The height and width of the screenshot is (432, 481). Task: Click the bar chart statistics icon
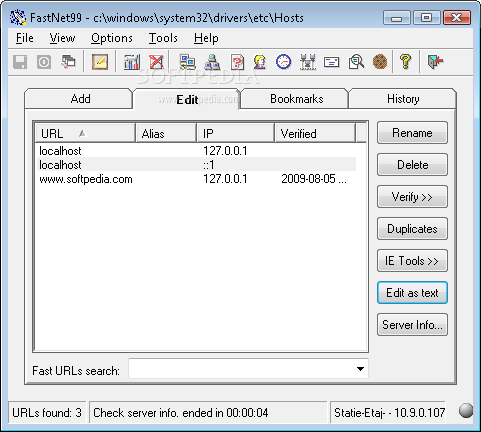[132, 62]
